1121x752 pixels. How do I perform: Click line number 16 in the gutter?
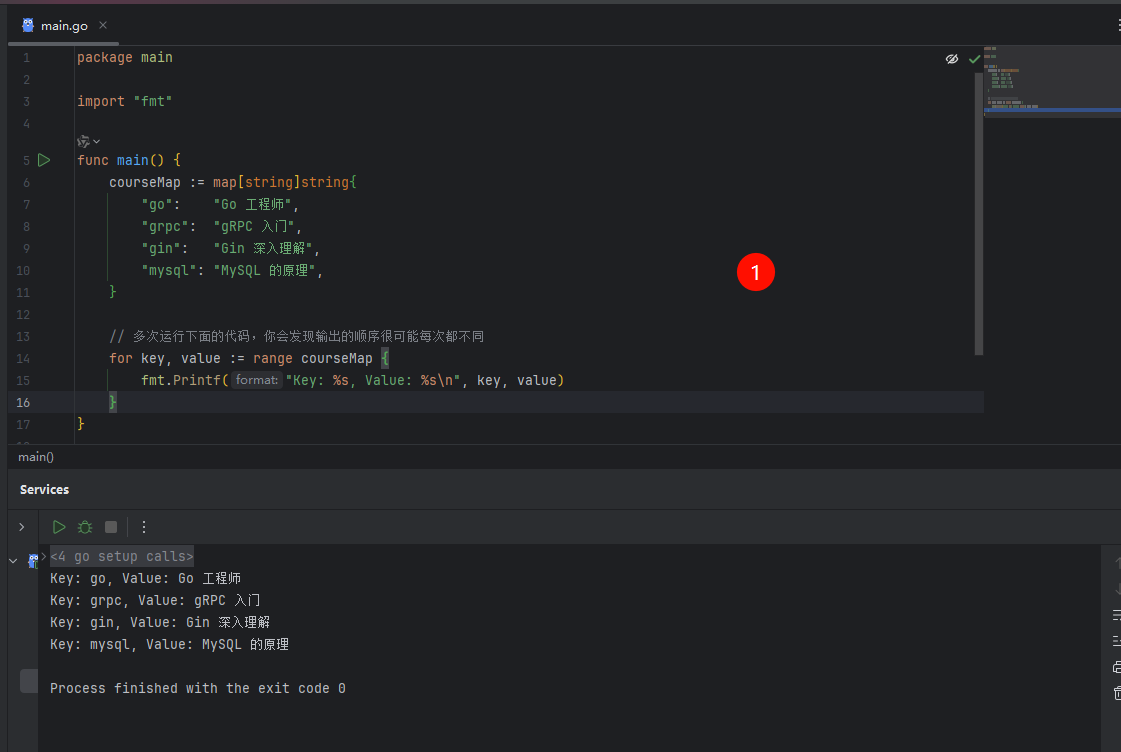tap(23, 402)
